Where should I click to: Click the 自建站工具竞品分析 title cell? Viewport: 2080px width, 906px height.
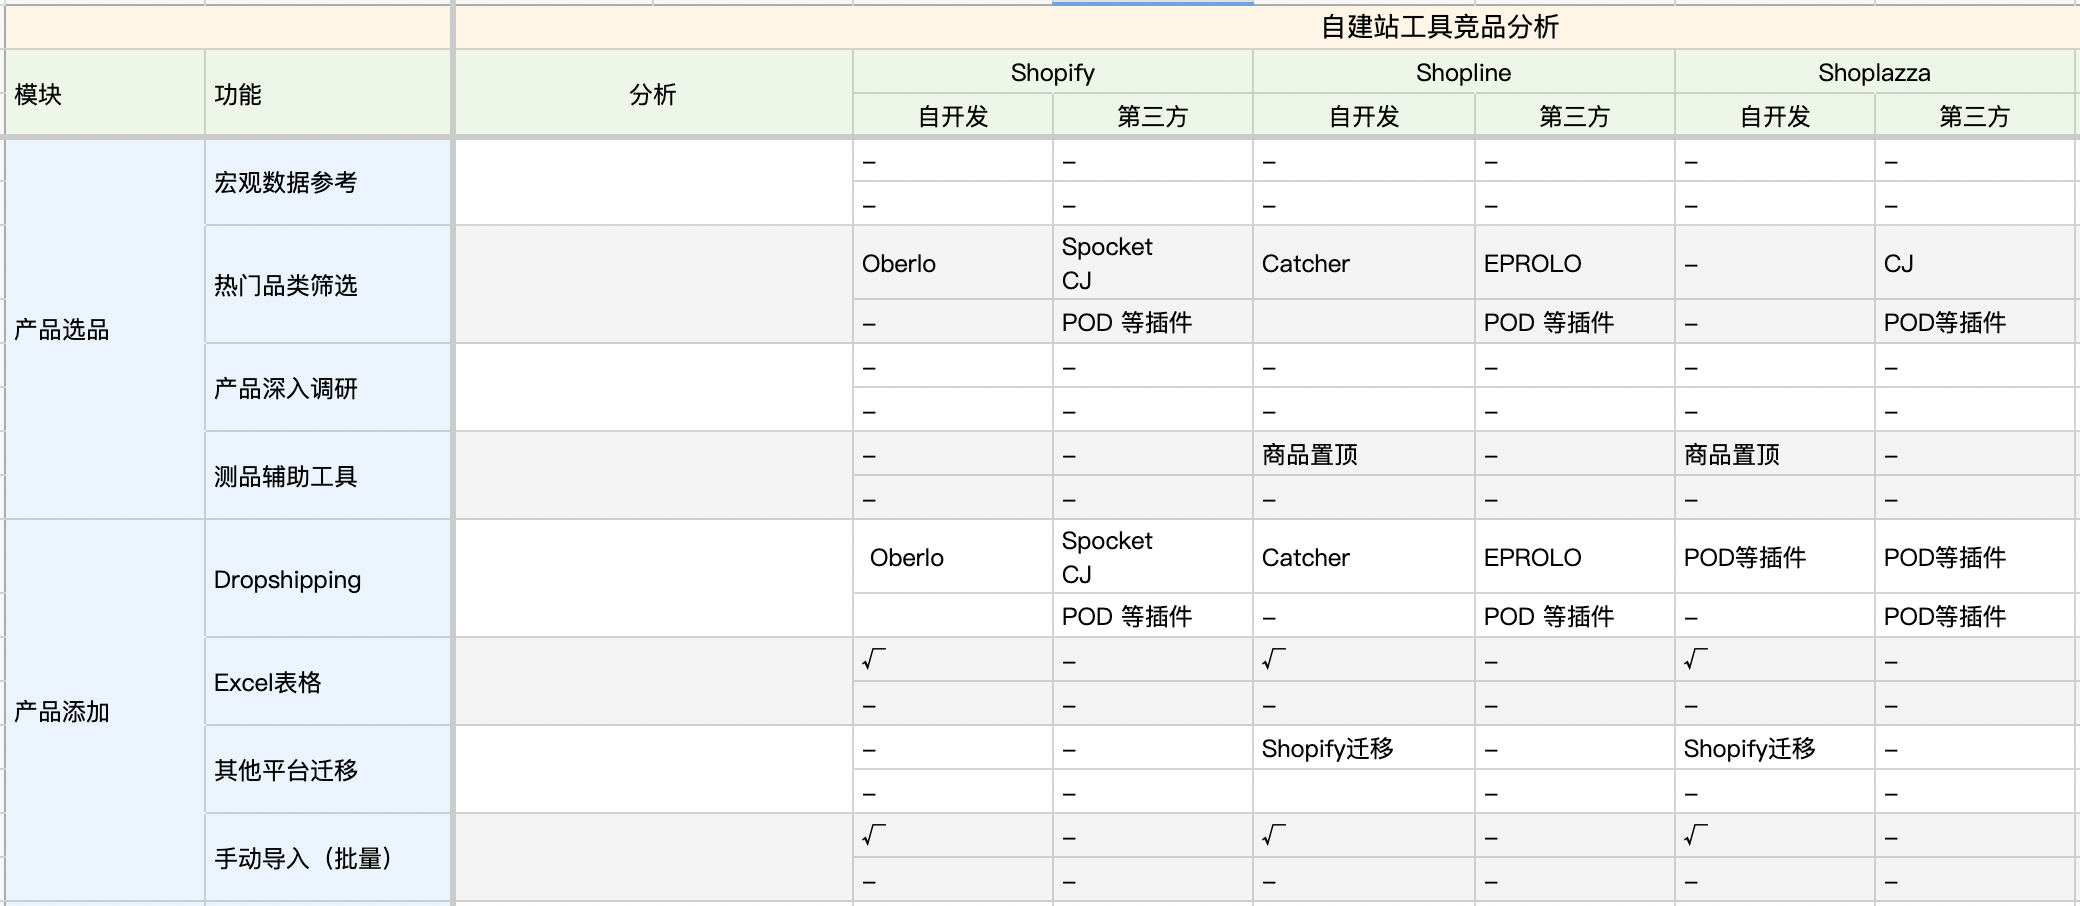tap(1438, 27)
